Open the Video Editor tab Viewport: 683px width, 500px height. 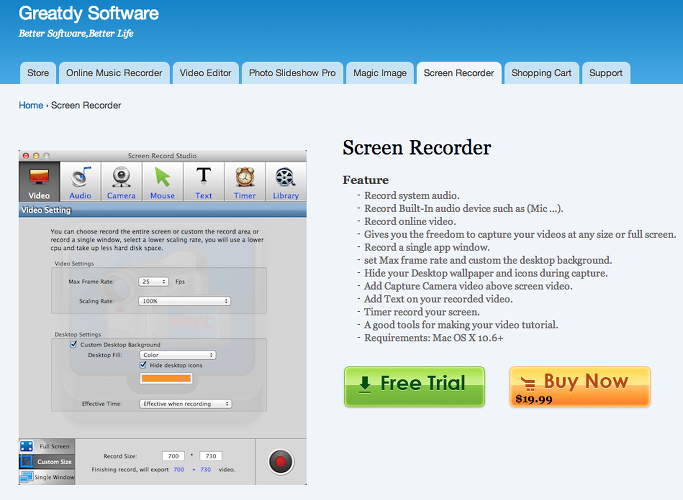(x=206, y=73)
